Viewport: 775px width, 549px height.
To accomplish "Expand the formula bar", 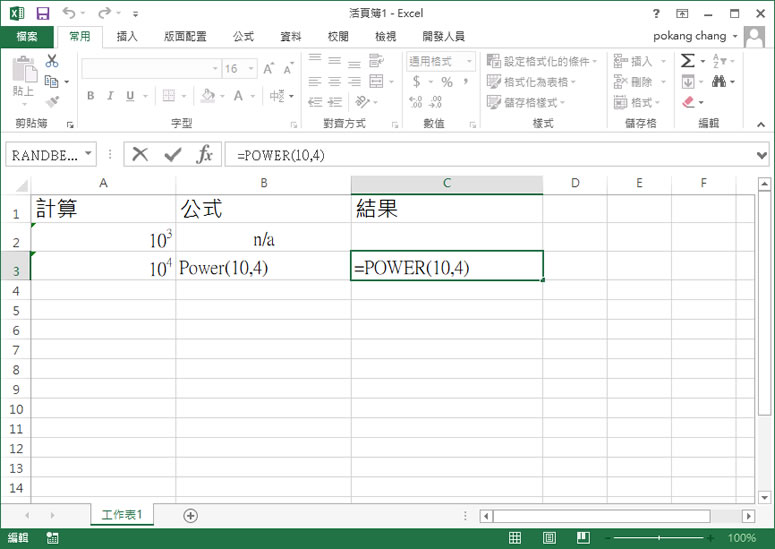I will (x=762, y=156).
